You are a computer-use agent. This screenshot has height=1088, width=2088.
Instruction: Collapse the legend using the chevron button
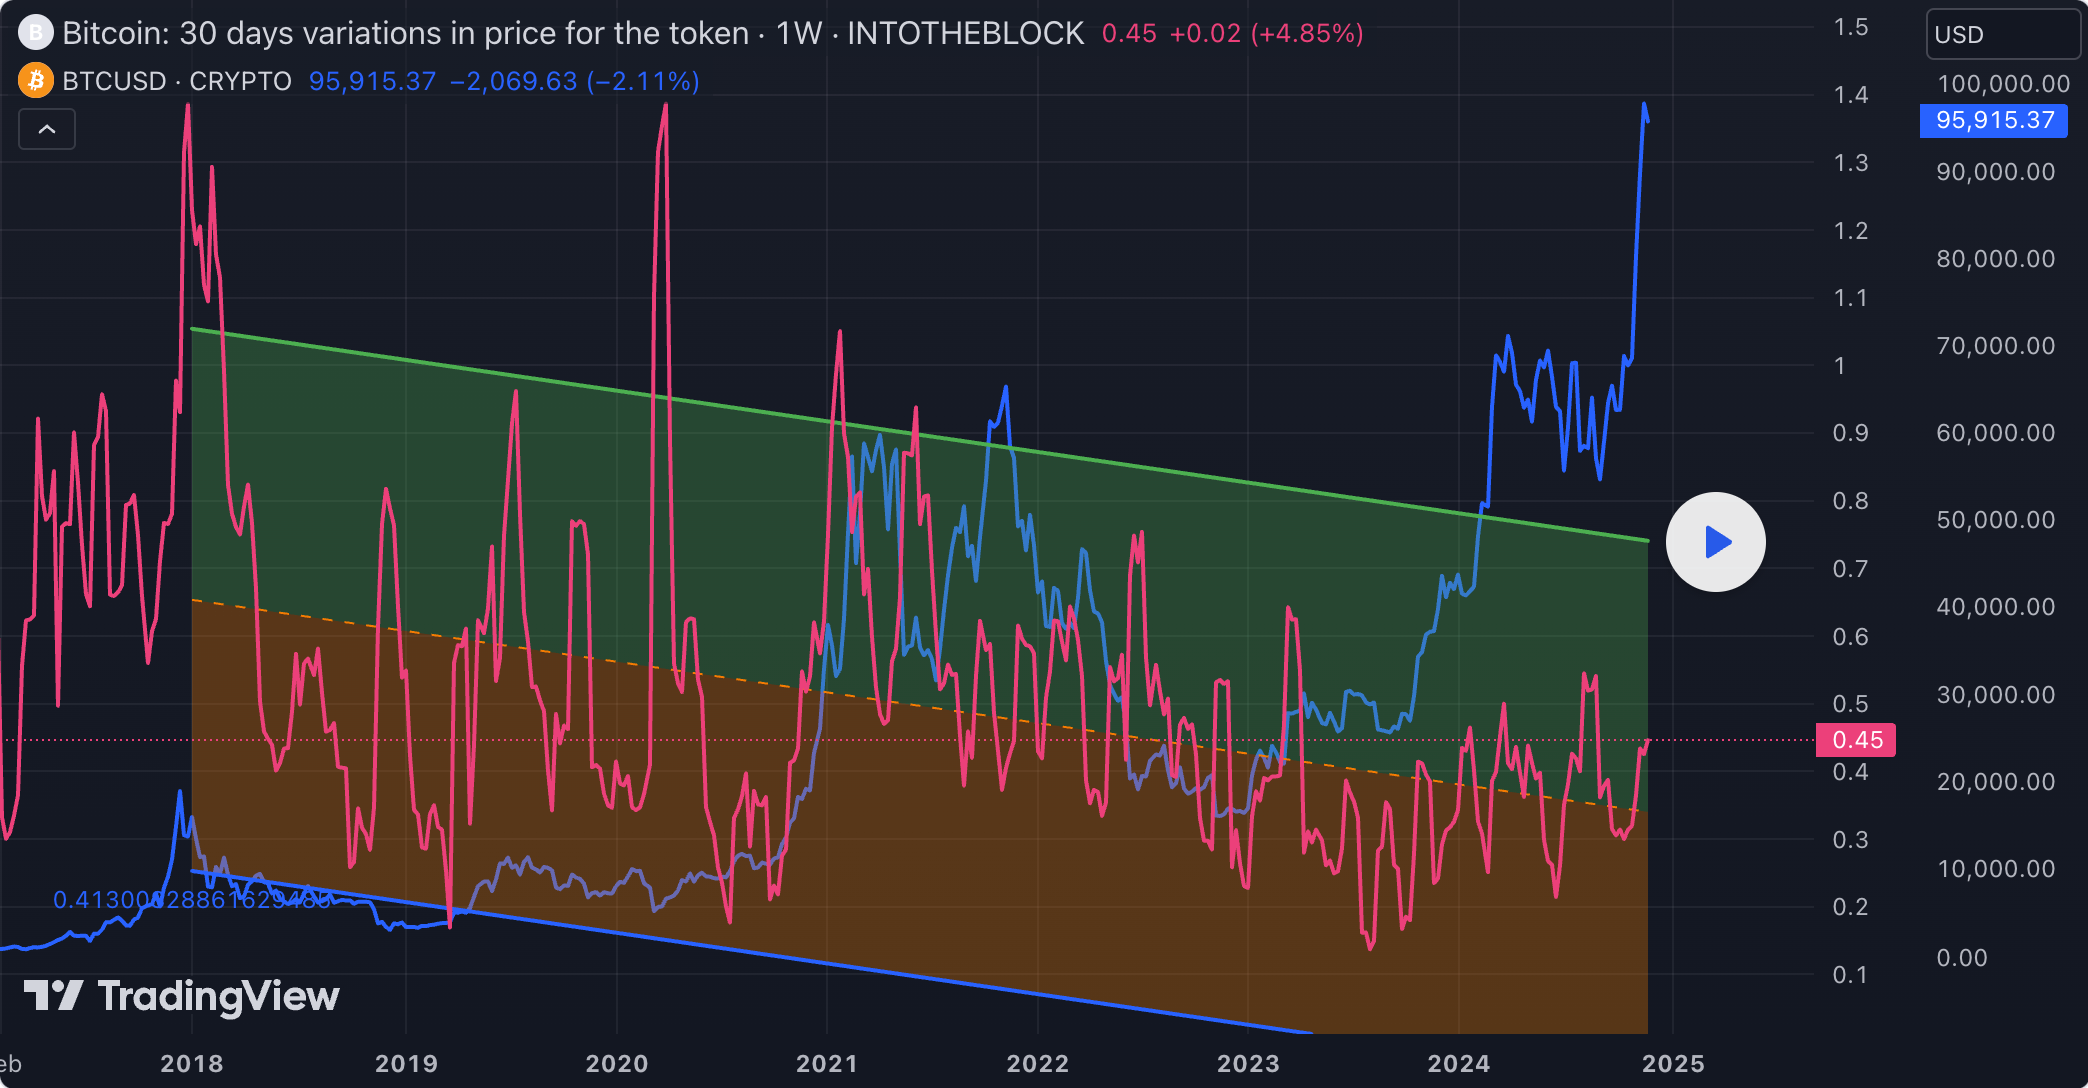coord(46,128)
